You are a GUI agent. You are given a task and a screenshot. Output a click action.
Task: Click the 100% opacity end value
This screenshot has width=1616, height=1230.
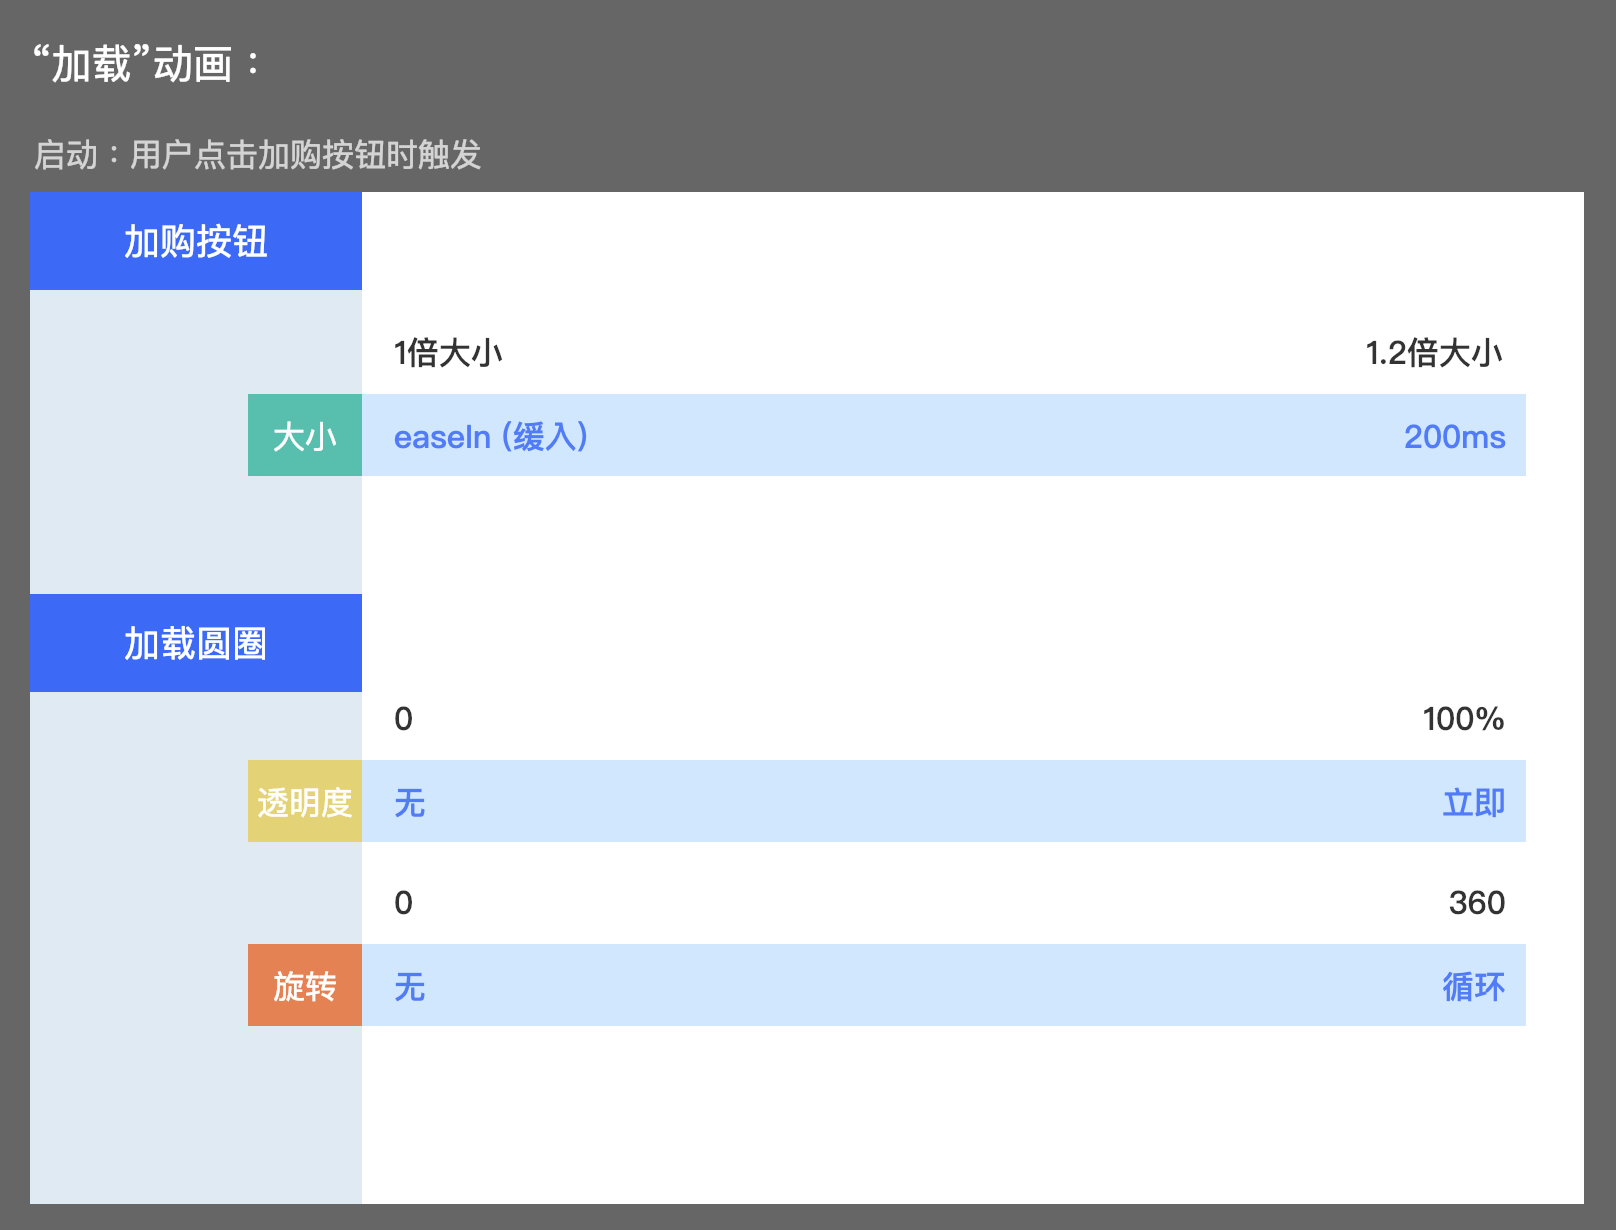(x=1463, y=719)
